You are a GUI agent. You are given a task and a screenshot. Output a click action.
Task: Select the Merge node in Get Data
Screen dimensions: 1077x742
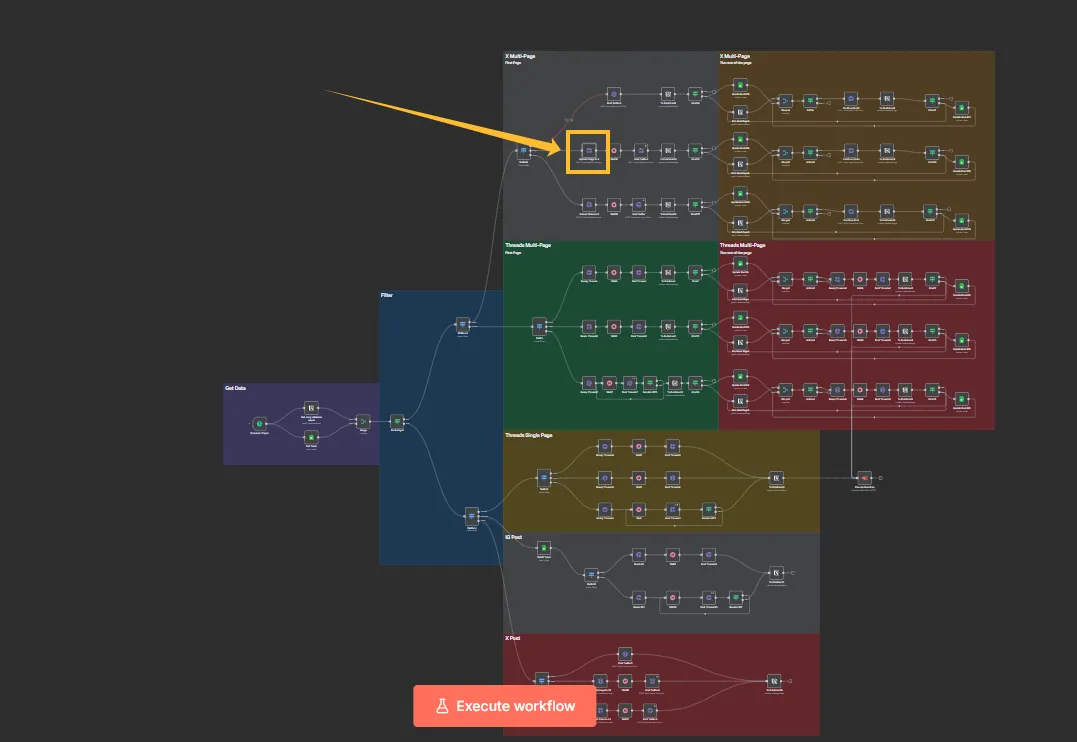pyautogui.click(x=363, y=421)
